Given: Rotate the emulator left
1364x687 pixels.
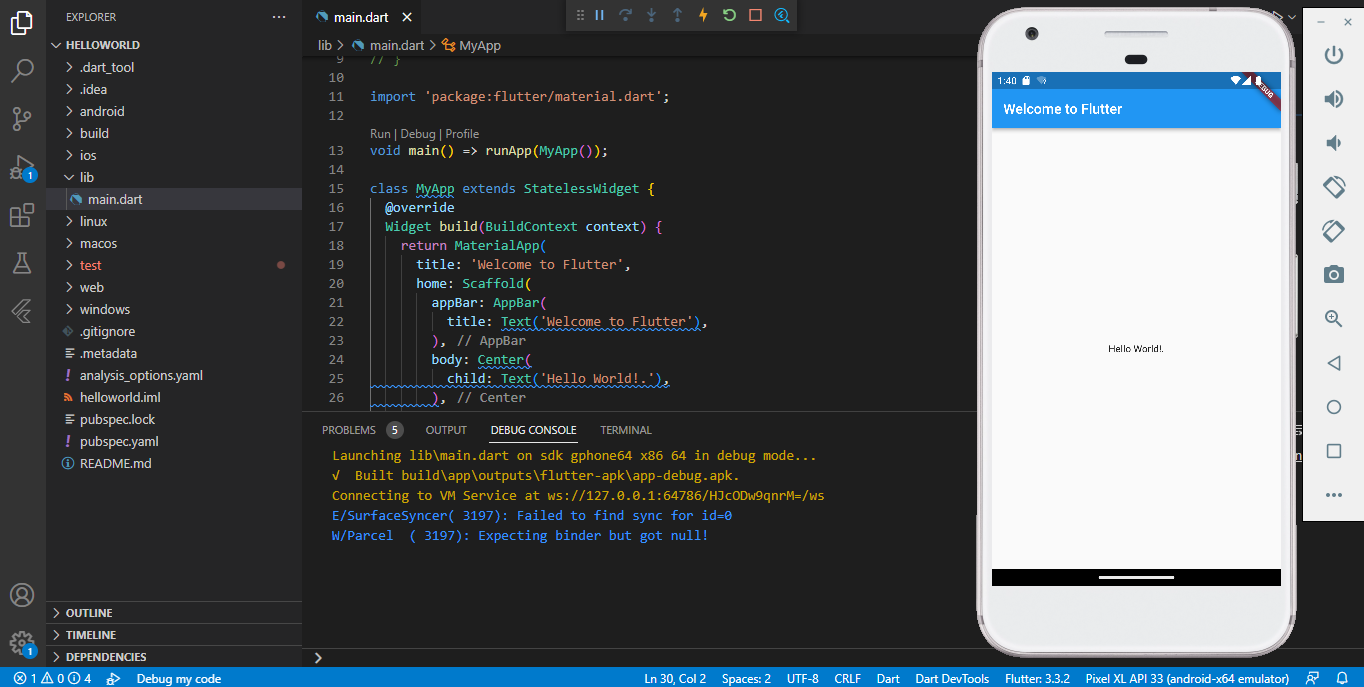Looking at the screenshot, I should 1333,187.
